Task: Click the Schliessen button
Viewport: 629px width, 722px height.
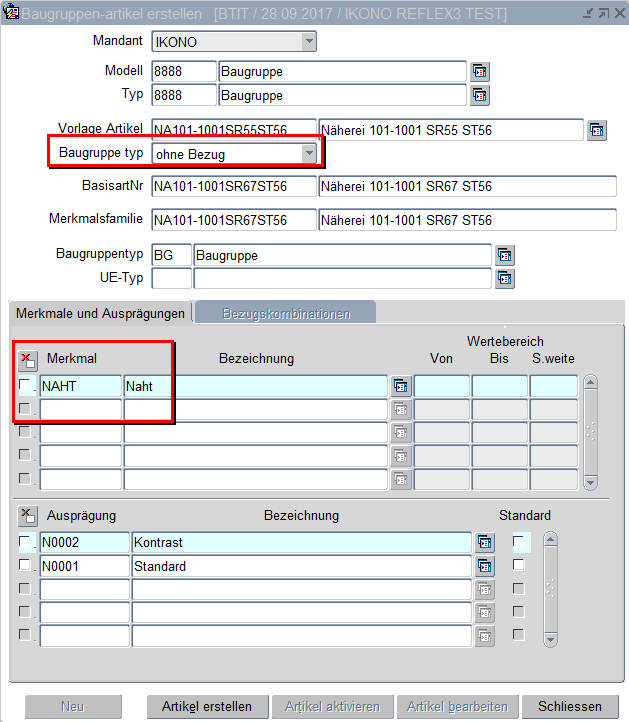Action: [569, 706]
